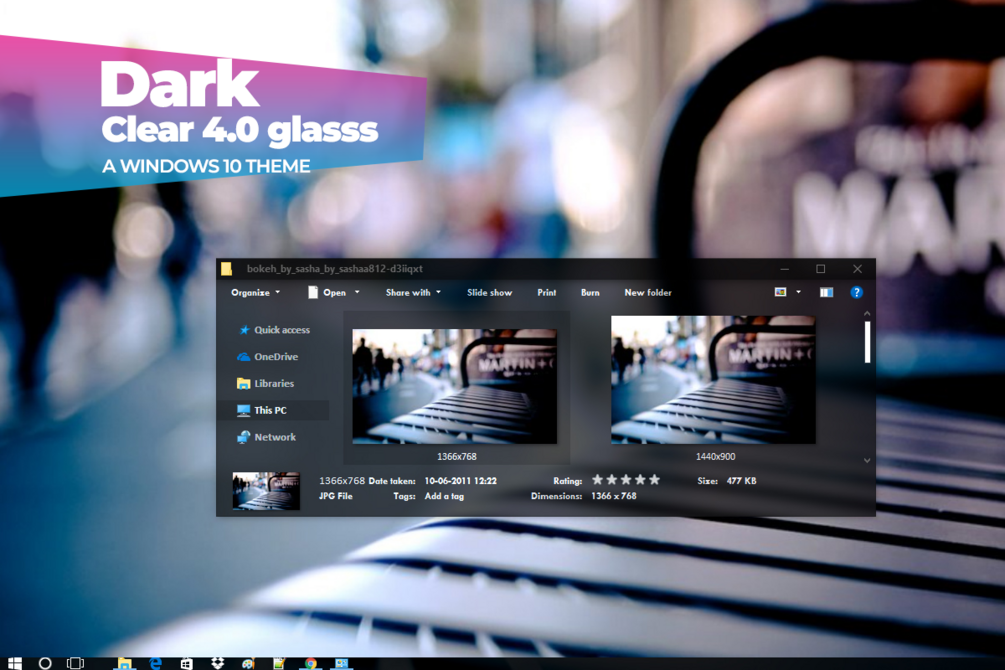The image size is (1005, 670).
Task: Expand the Organize dropdown arrow
Action: 278,292
